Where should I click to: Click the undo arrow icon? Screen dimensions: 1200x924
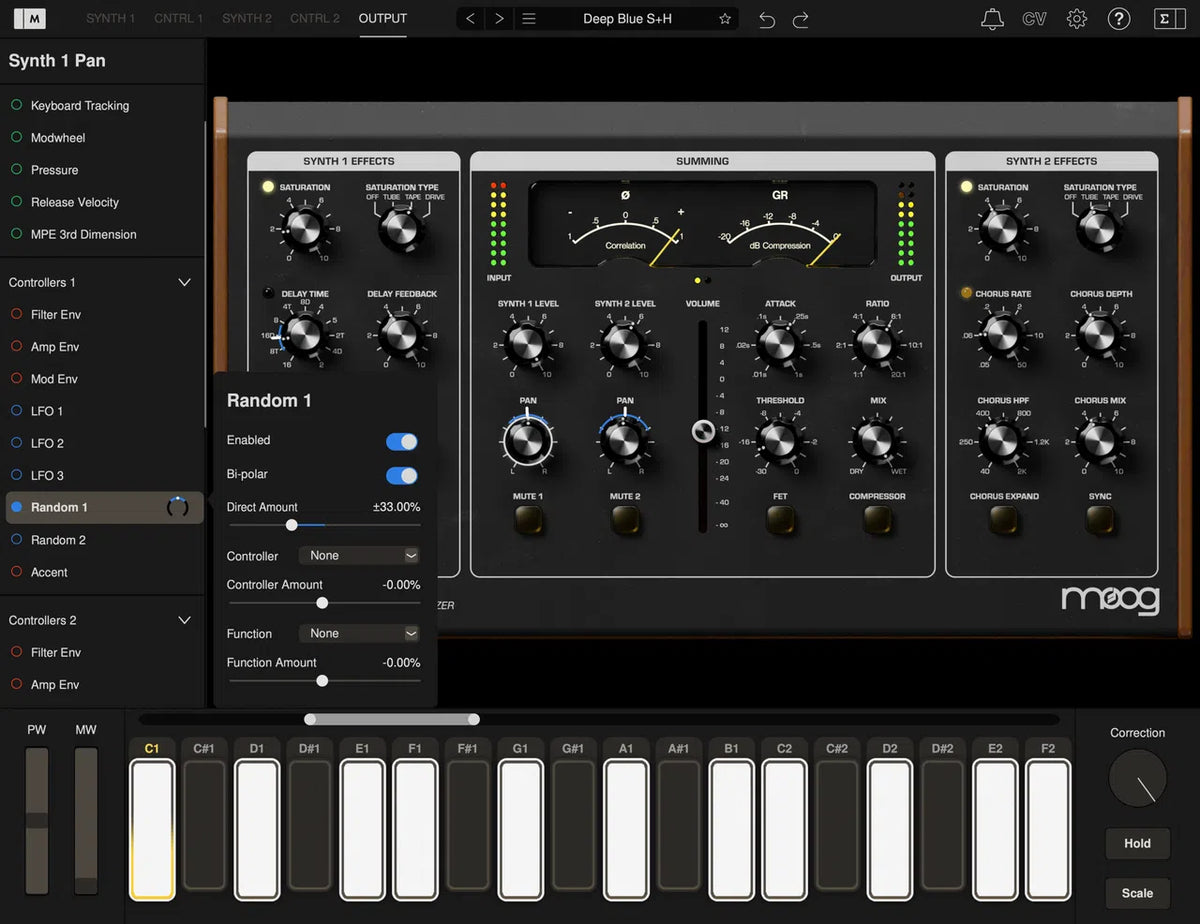tap(766, 18)
